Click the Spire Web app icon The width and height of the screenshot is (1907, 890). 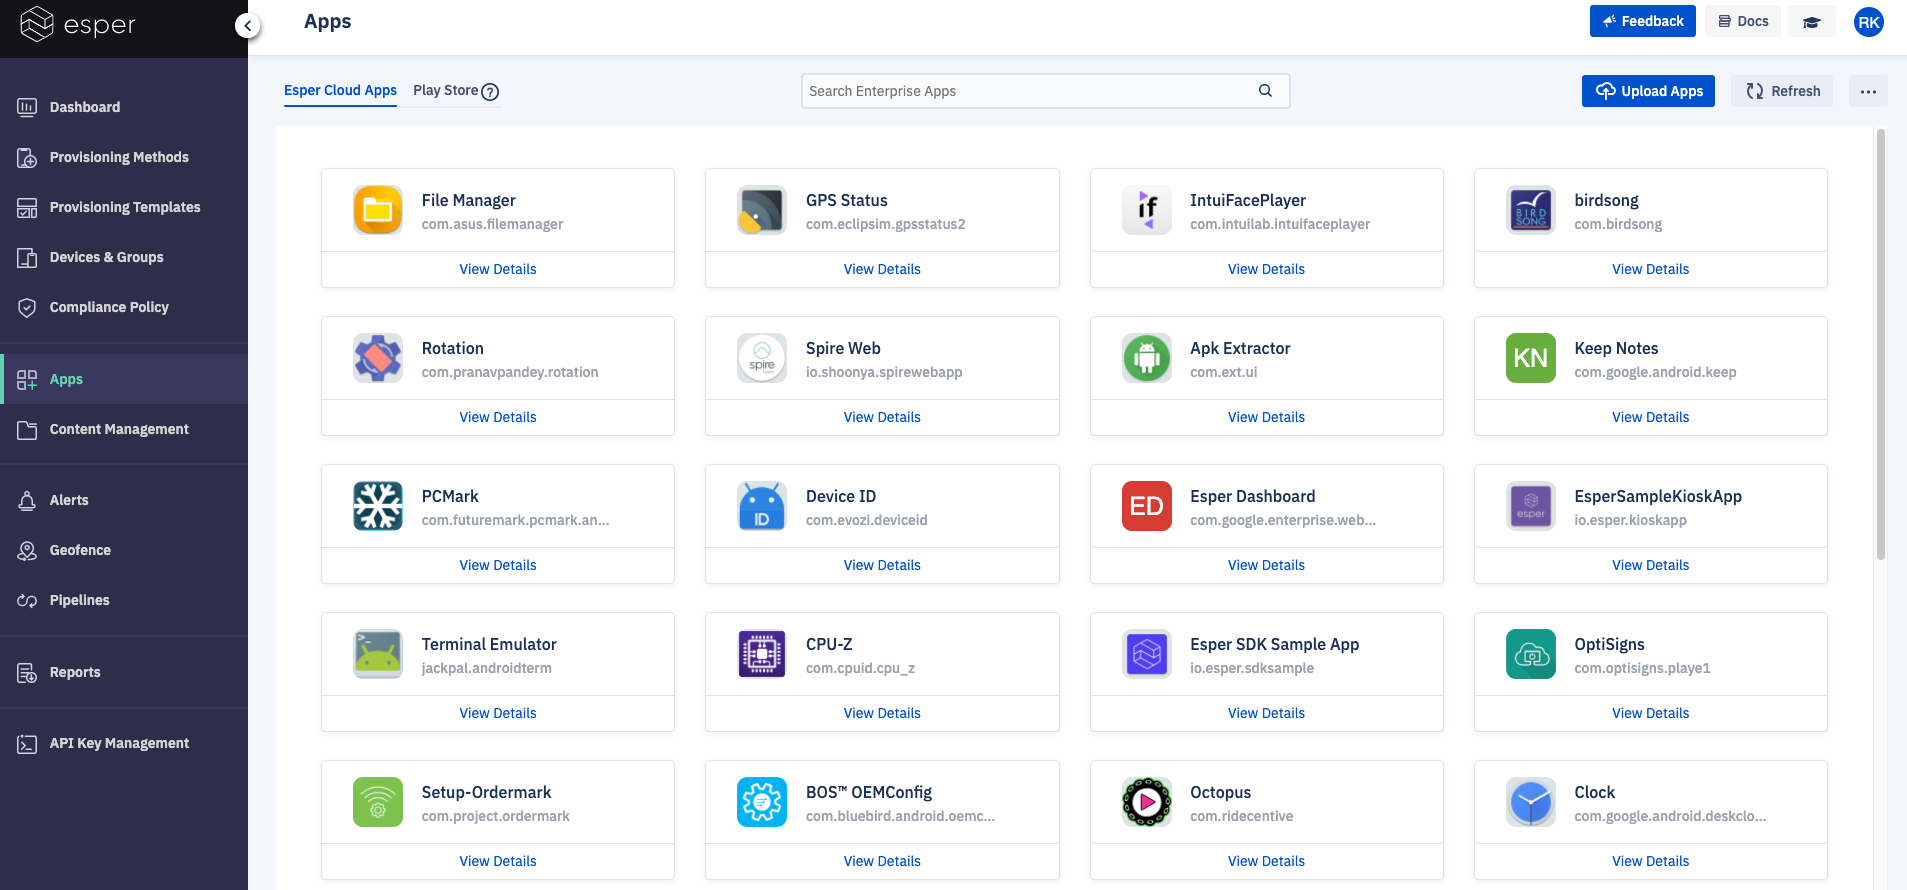762,358
